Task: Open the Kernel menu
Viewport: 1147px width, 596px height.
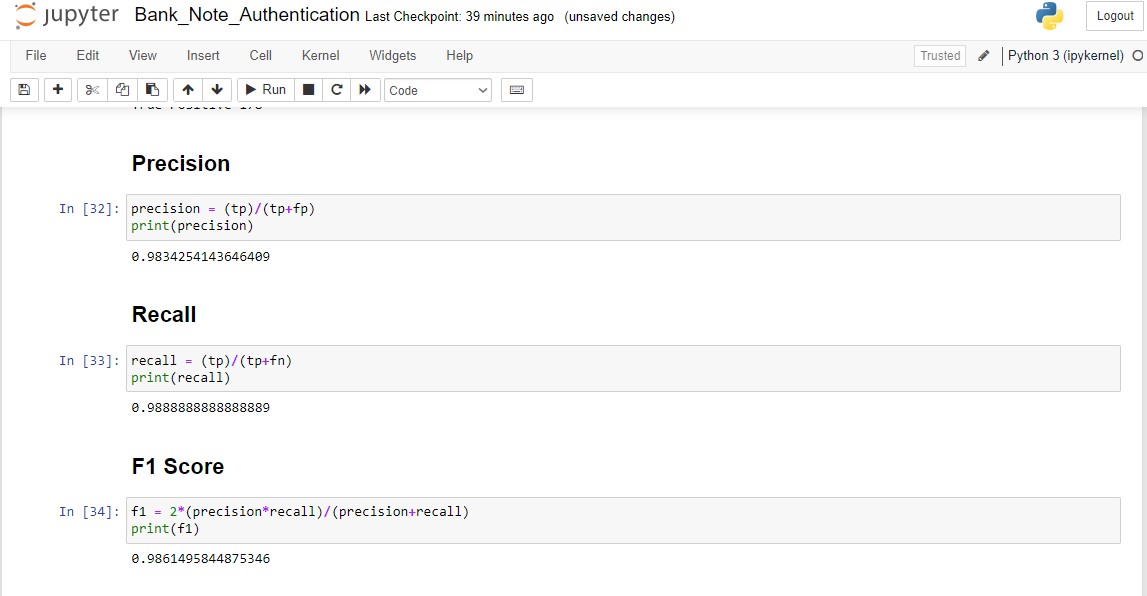Action: [x=319, y=55]
